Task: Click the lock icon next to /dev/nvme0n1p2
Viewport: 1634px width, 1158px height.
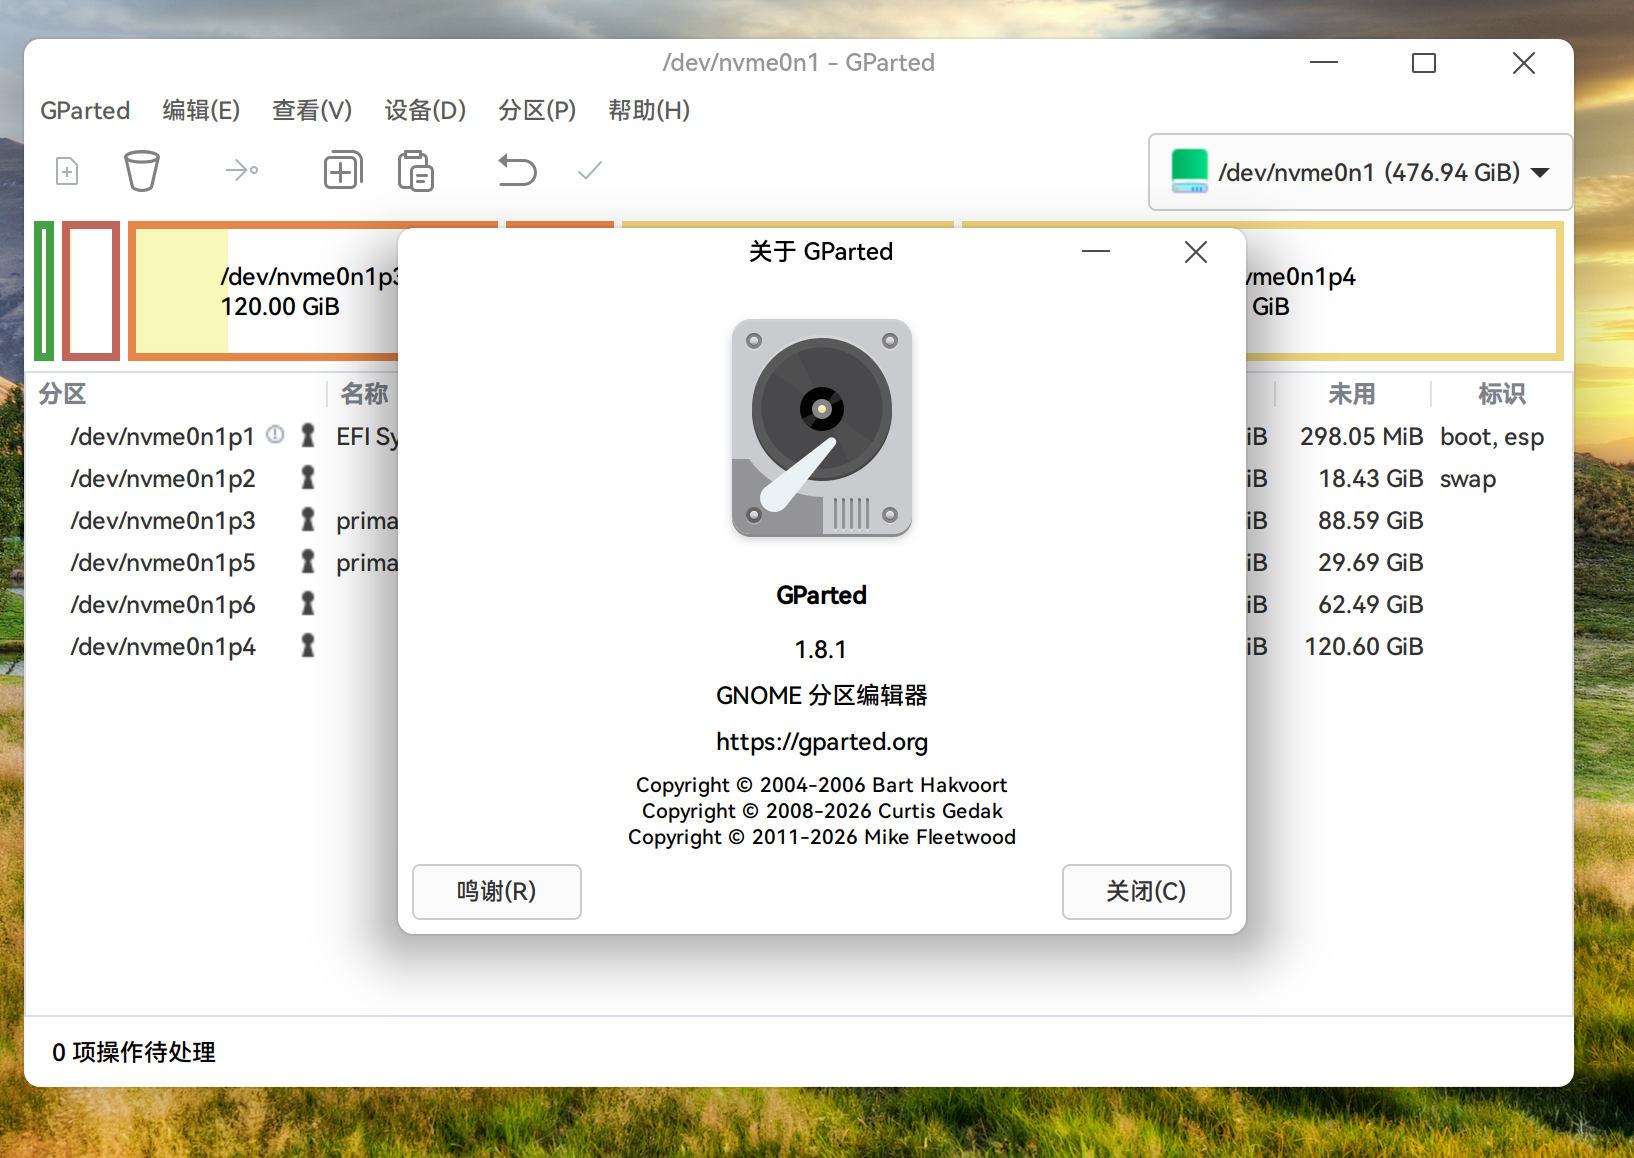Action: click(307, 477)
